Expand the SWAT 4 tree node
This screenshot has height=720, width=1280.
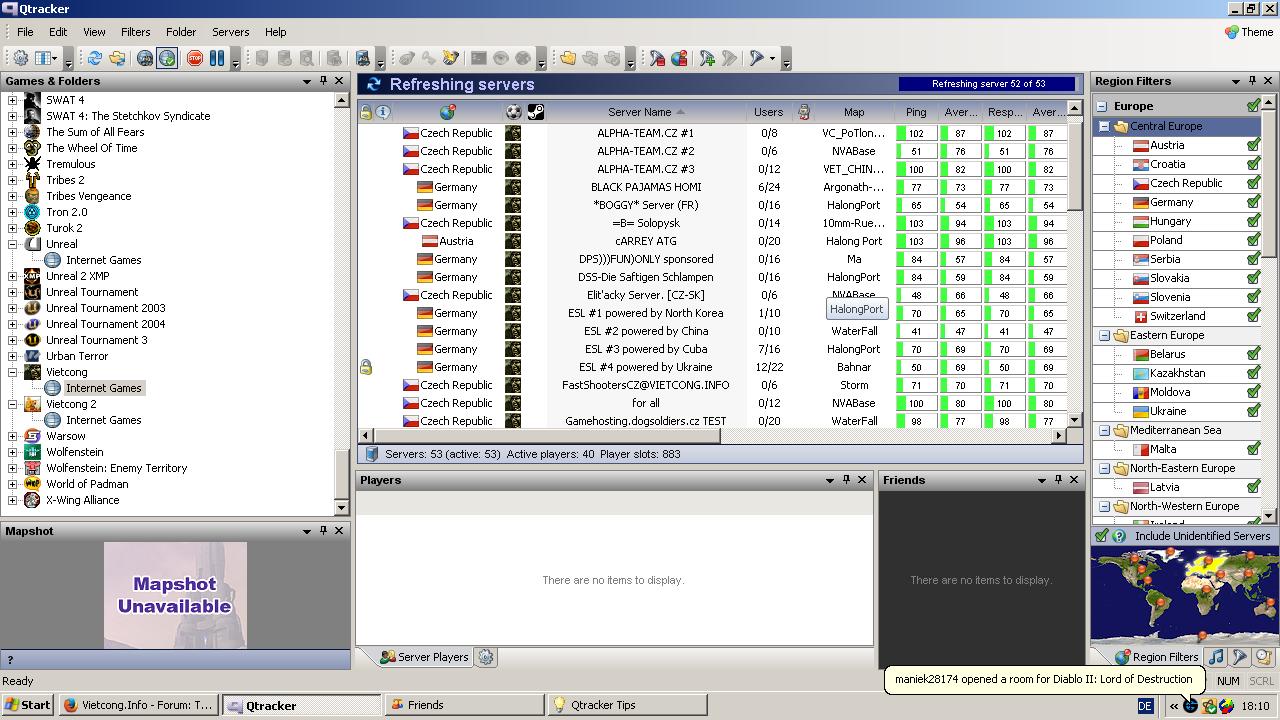(x=13, y=100)
